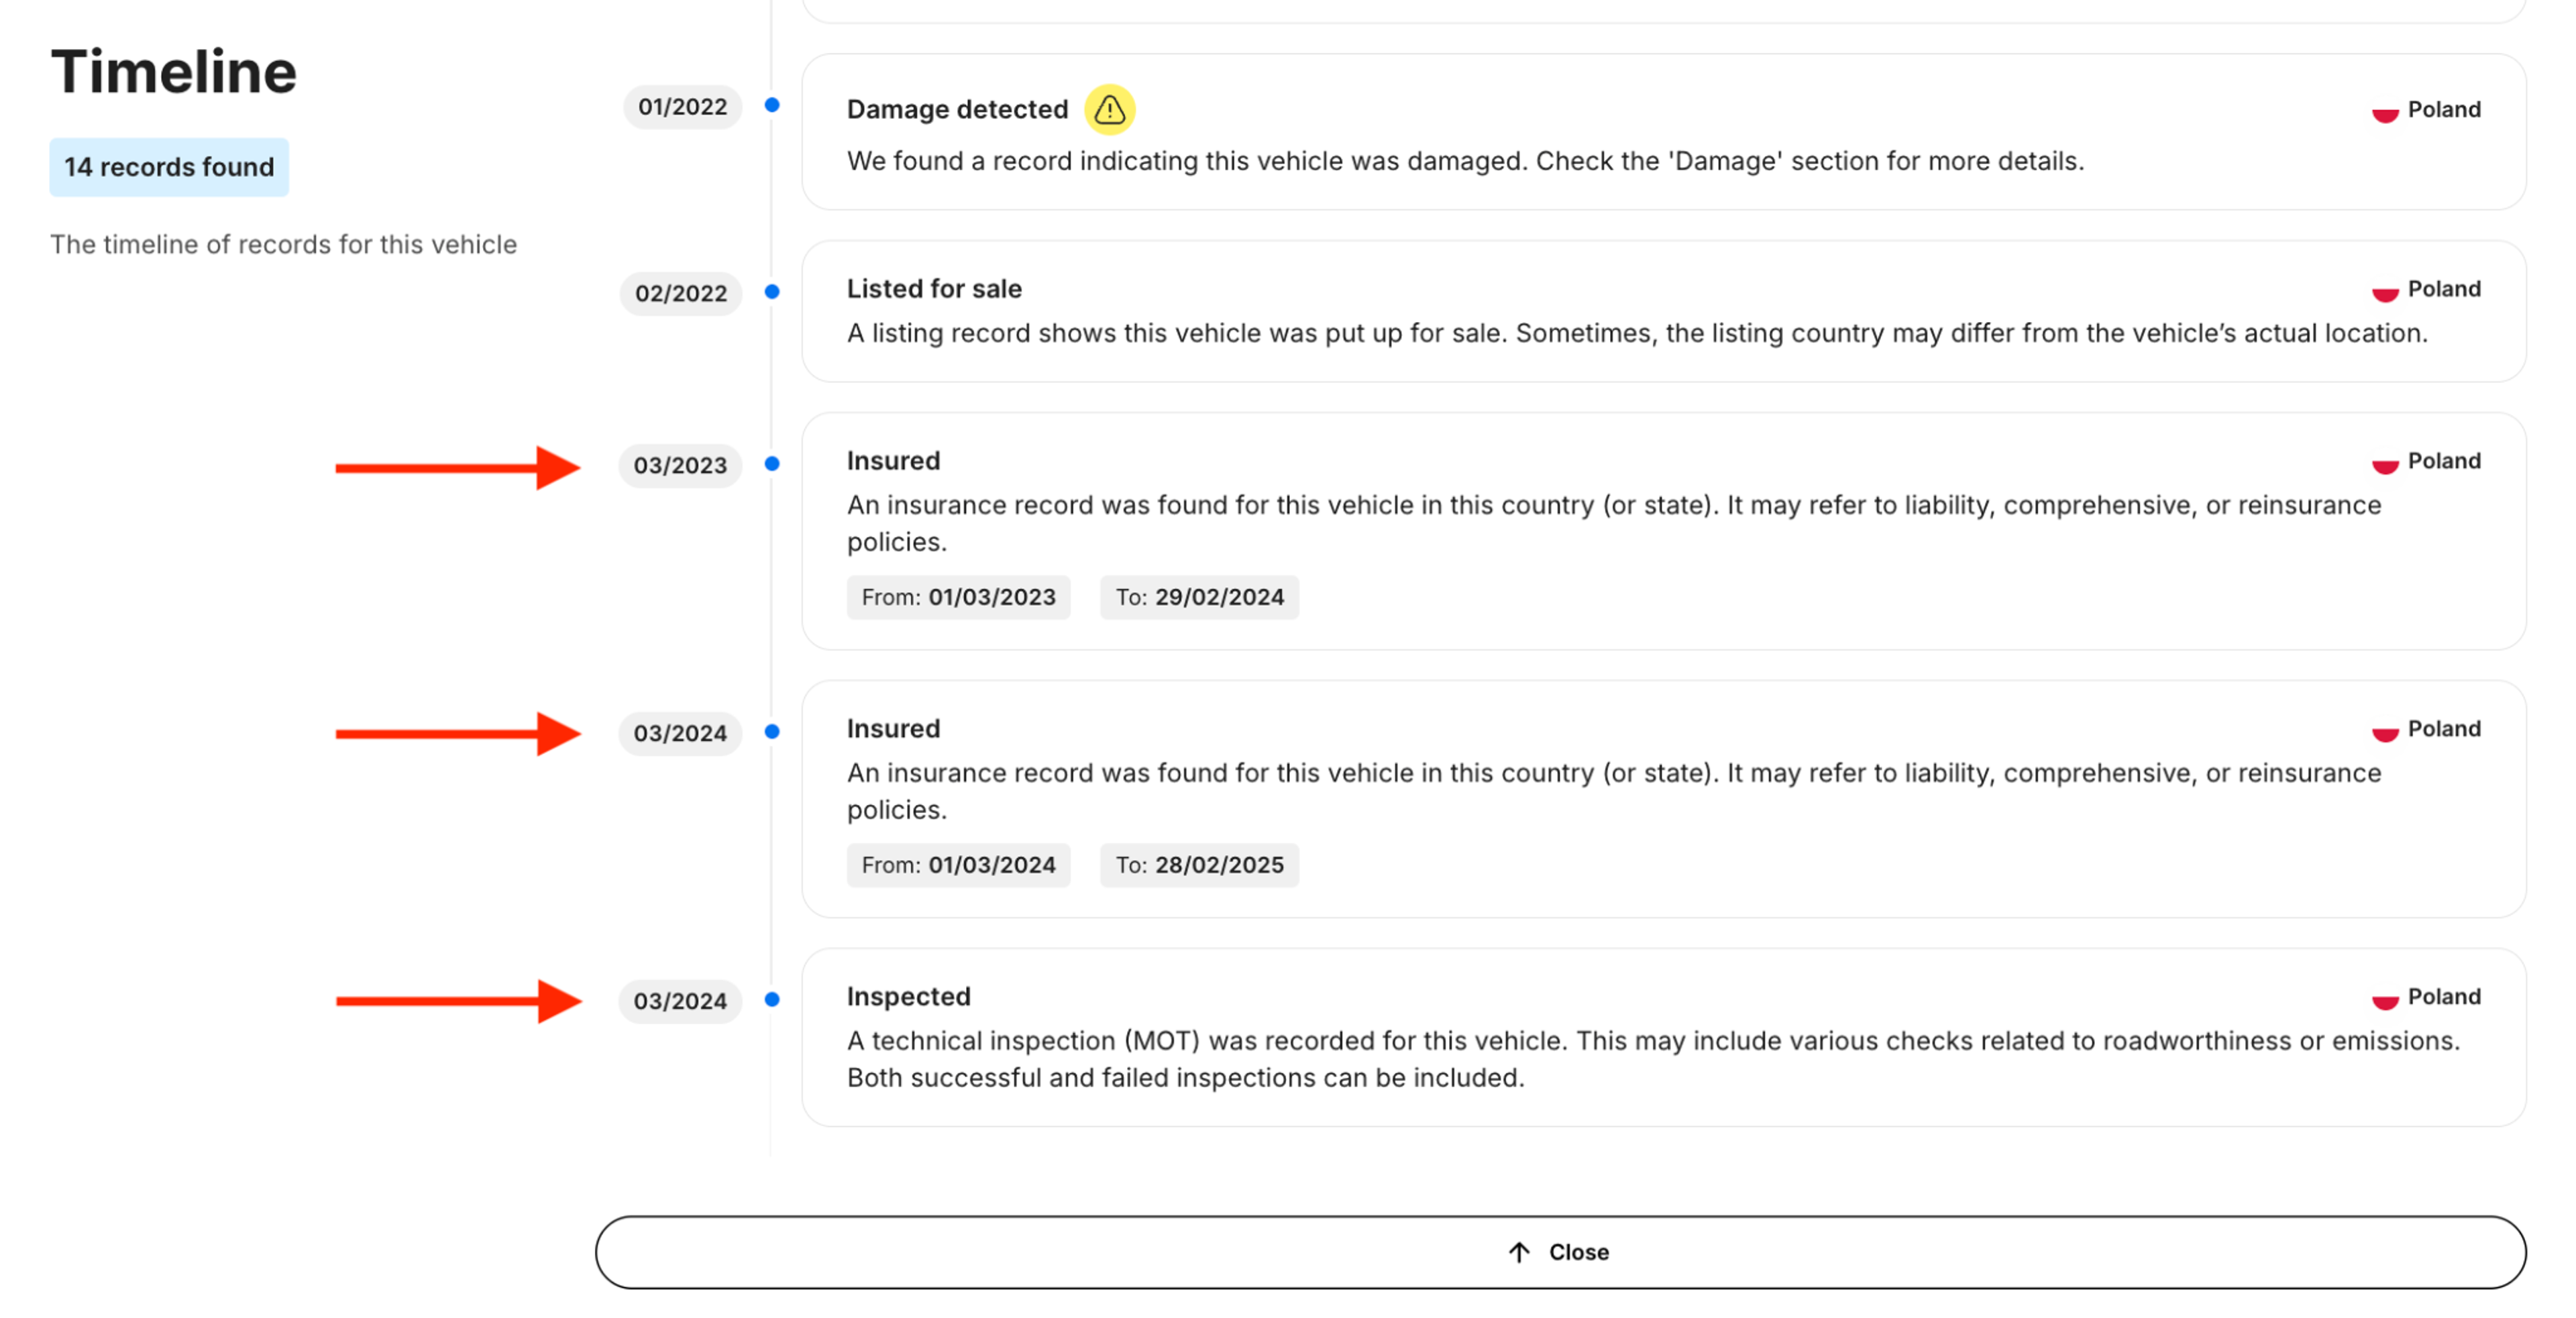
Task: Click the 'To: 28/02/2025' date chip
Action: click(1199, 865)
